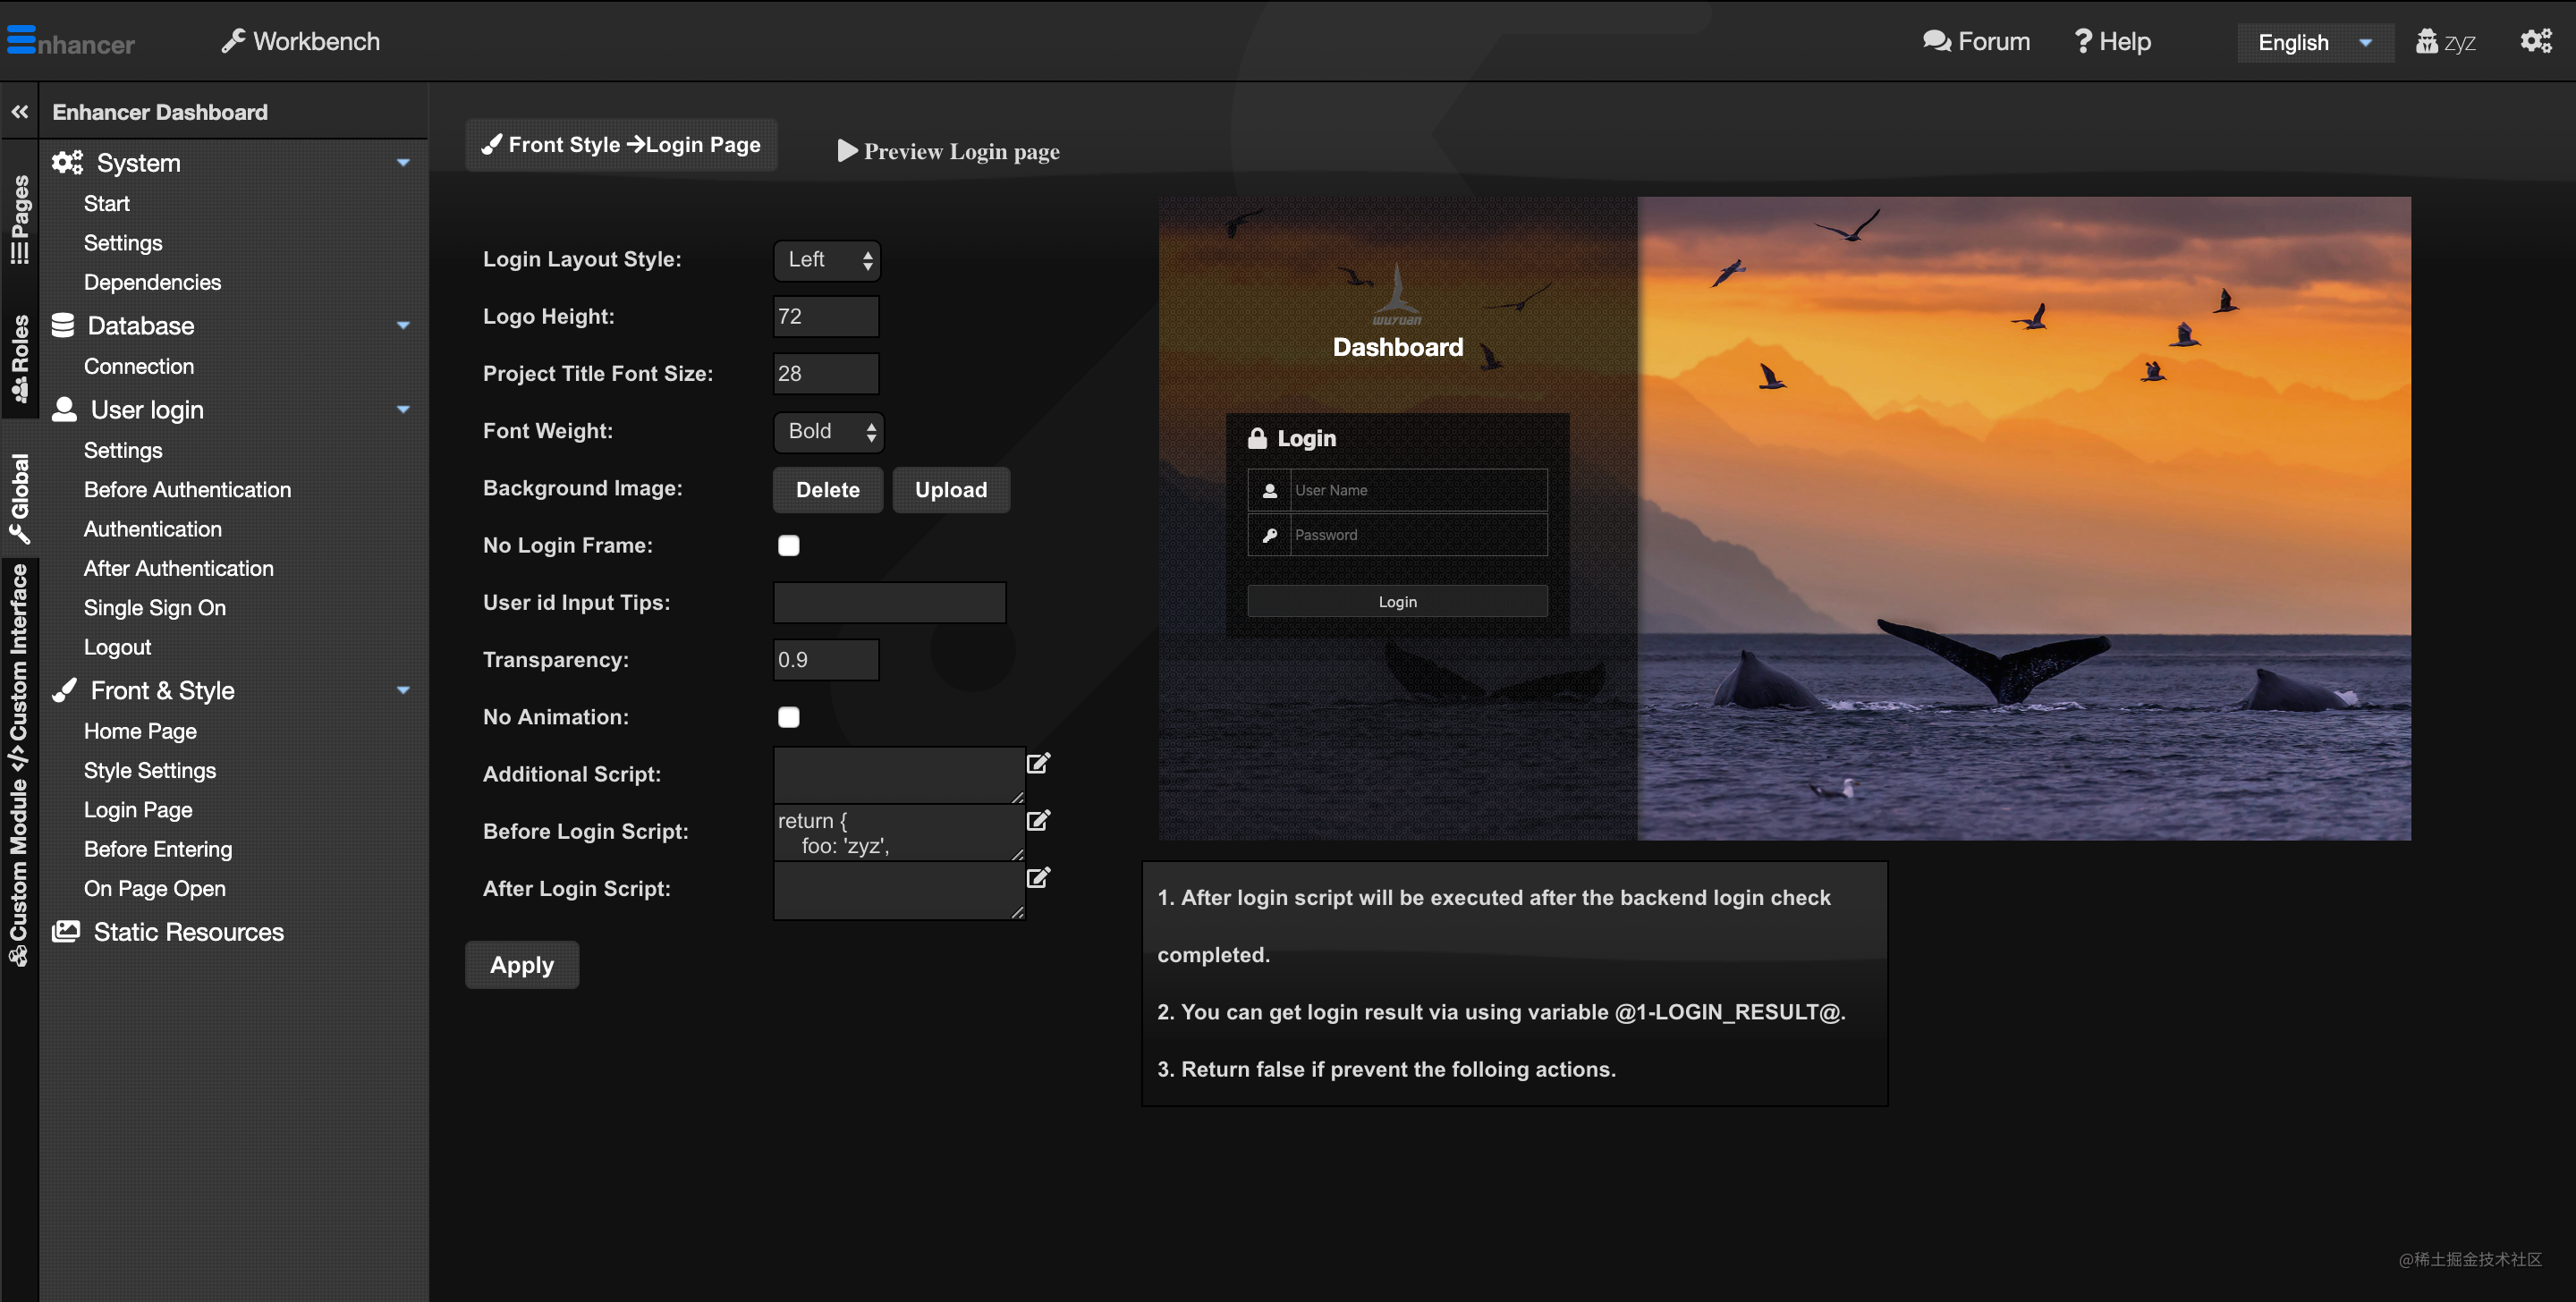
Task: Collapse the User login section arrow
Action: [x=403, y=409]
